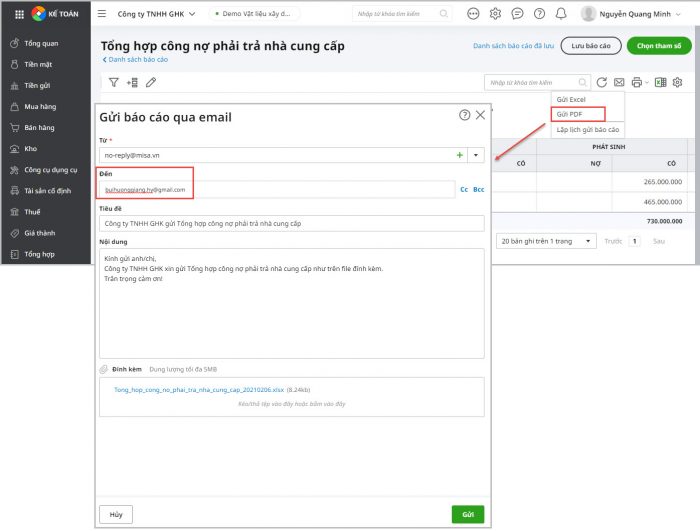Open help in email dialog

[464, 115]
